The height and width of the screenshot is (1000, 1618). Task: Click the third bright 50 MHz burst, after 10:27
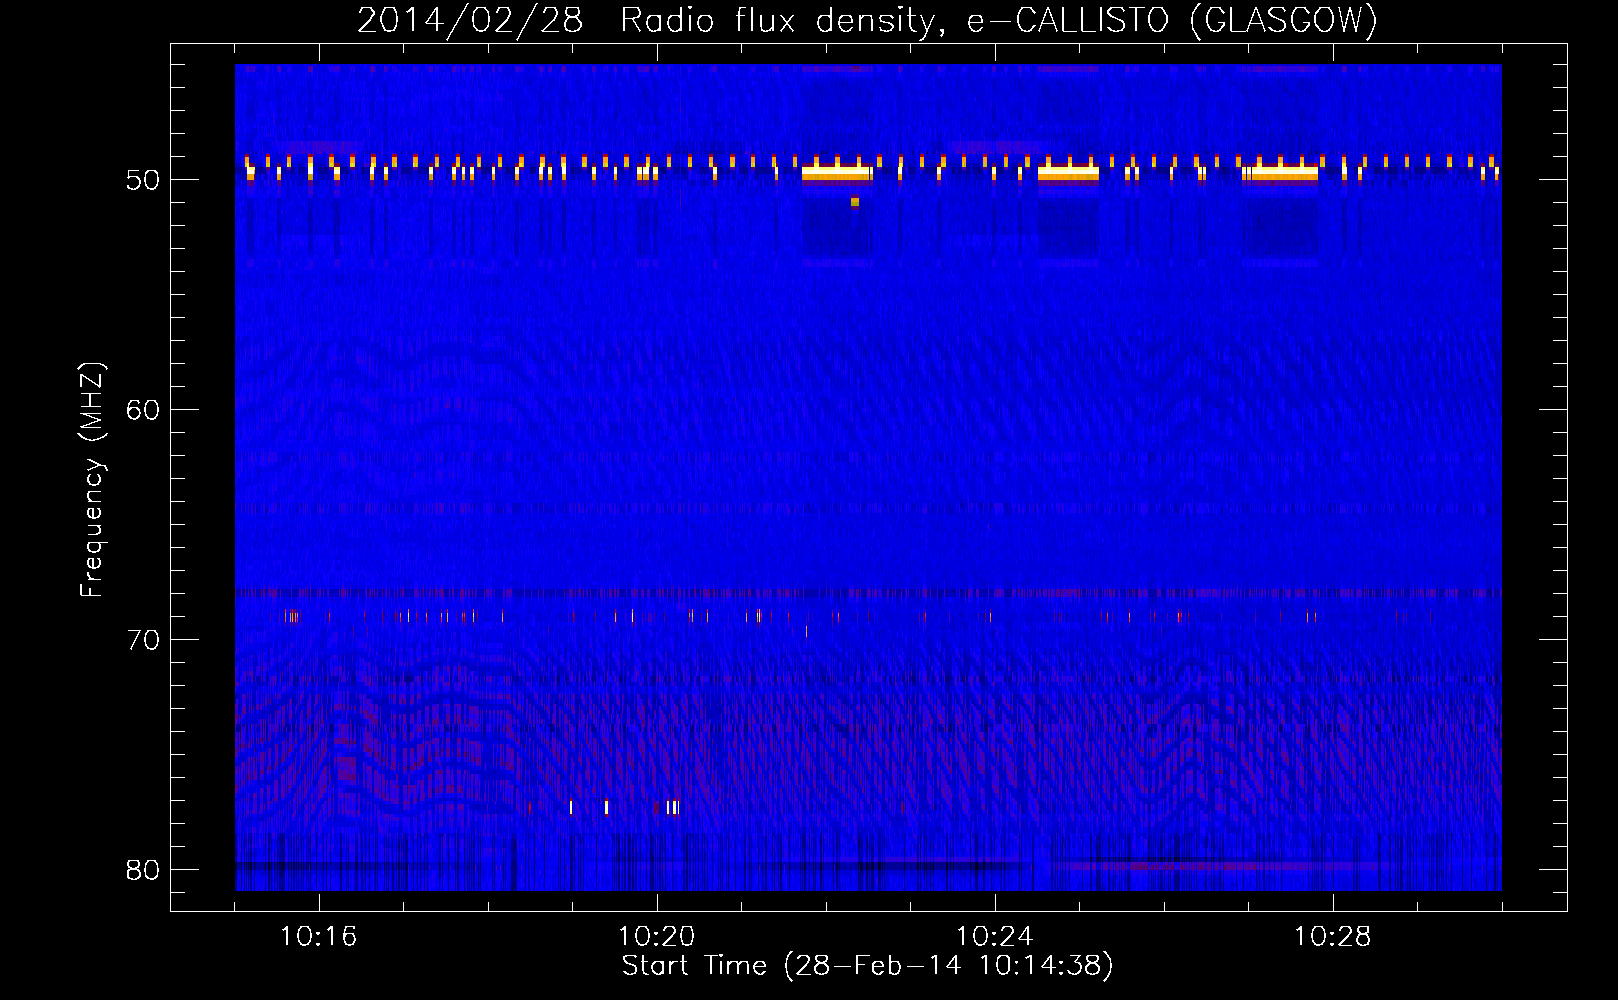coord(1281,173)
